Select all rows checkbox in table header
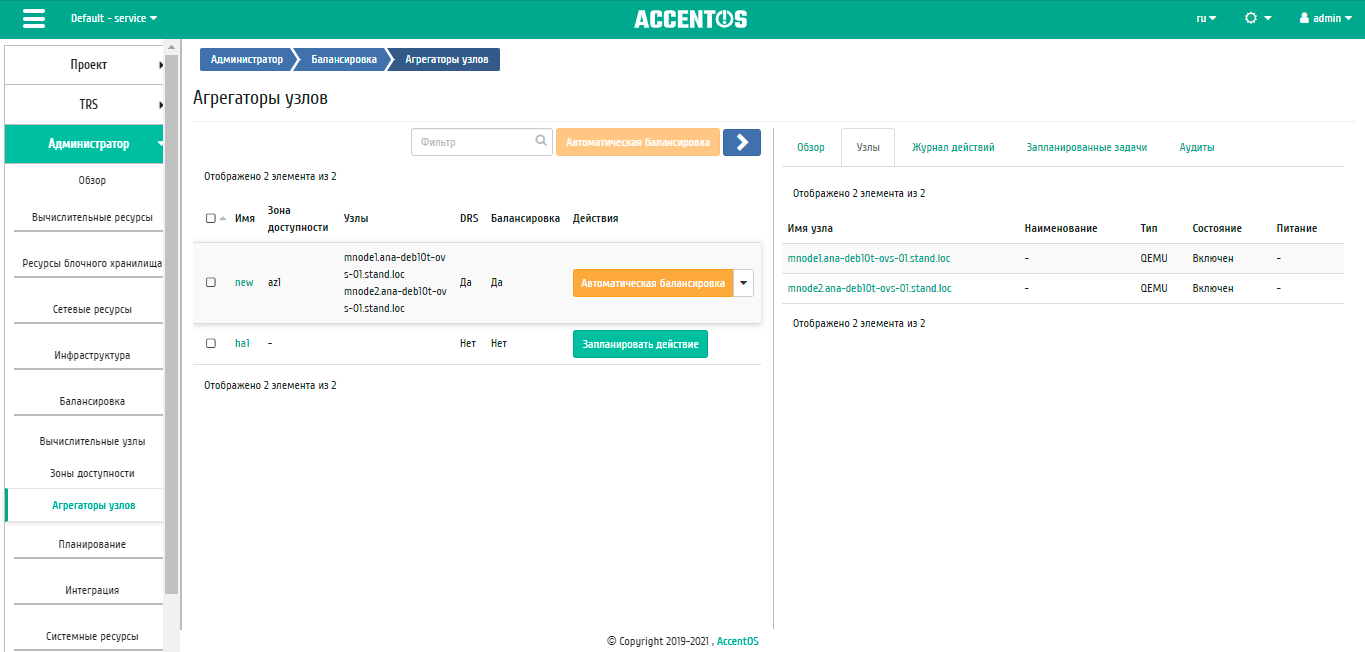The width and height of the screenshot is (1365, 652). (x=210, y=218)
